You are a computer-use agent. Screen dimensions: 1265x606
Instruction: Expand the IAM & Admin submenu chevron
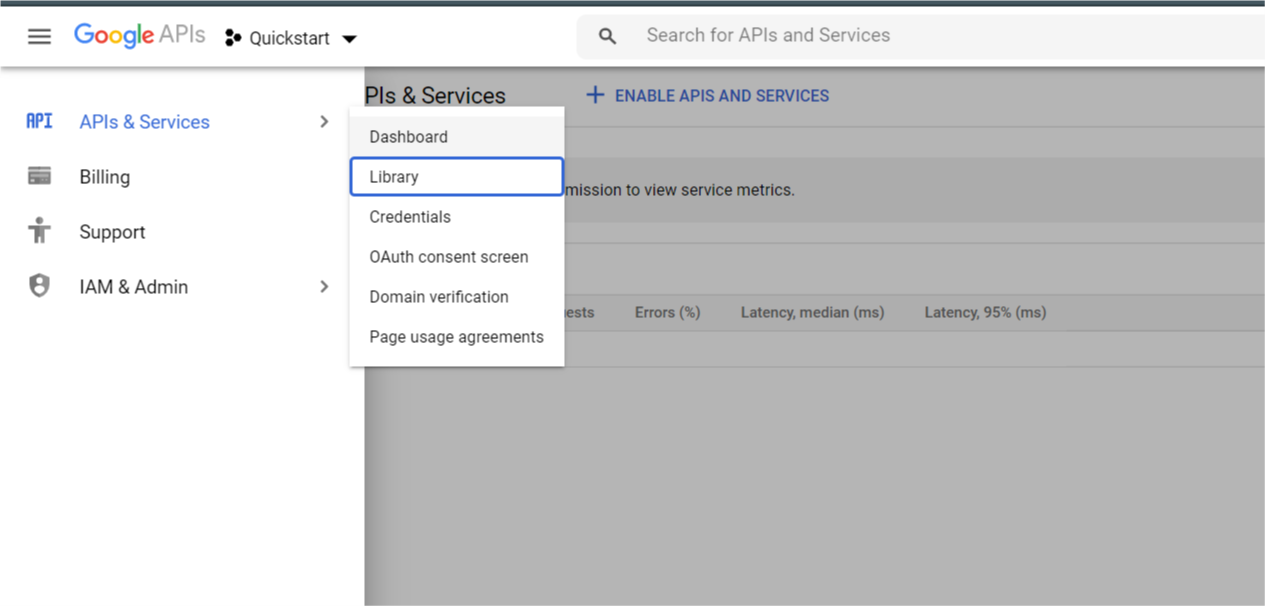(x=324, y=286)
